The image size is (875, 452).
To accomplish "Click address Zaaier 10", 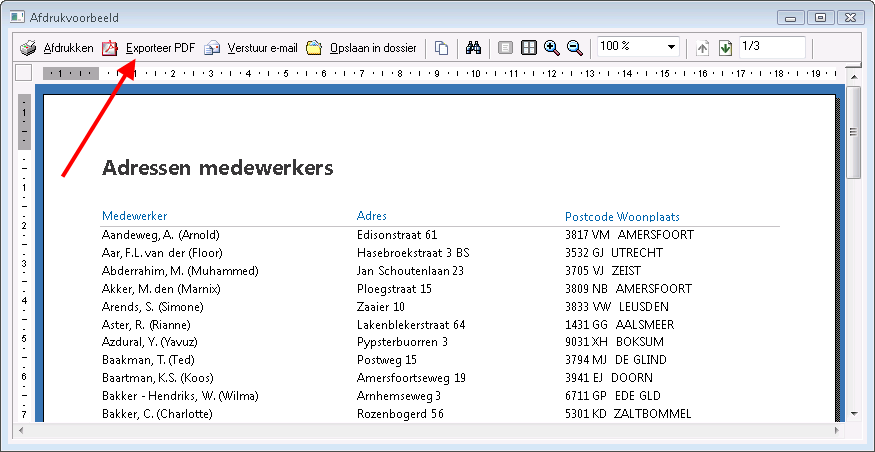I will coord(381,306).
